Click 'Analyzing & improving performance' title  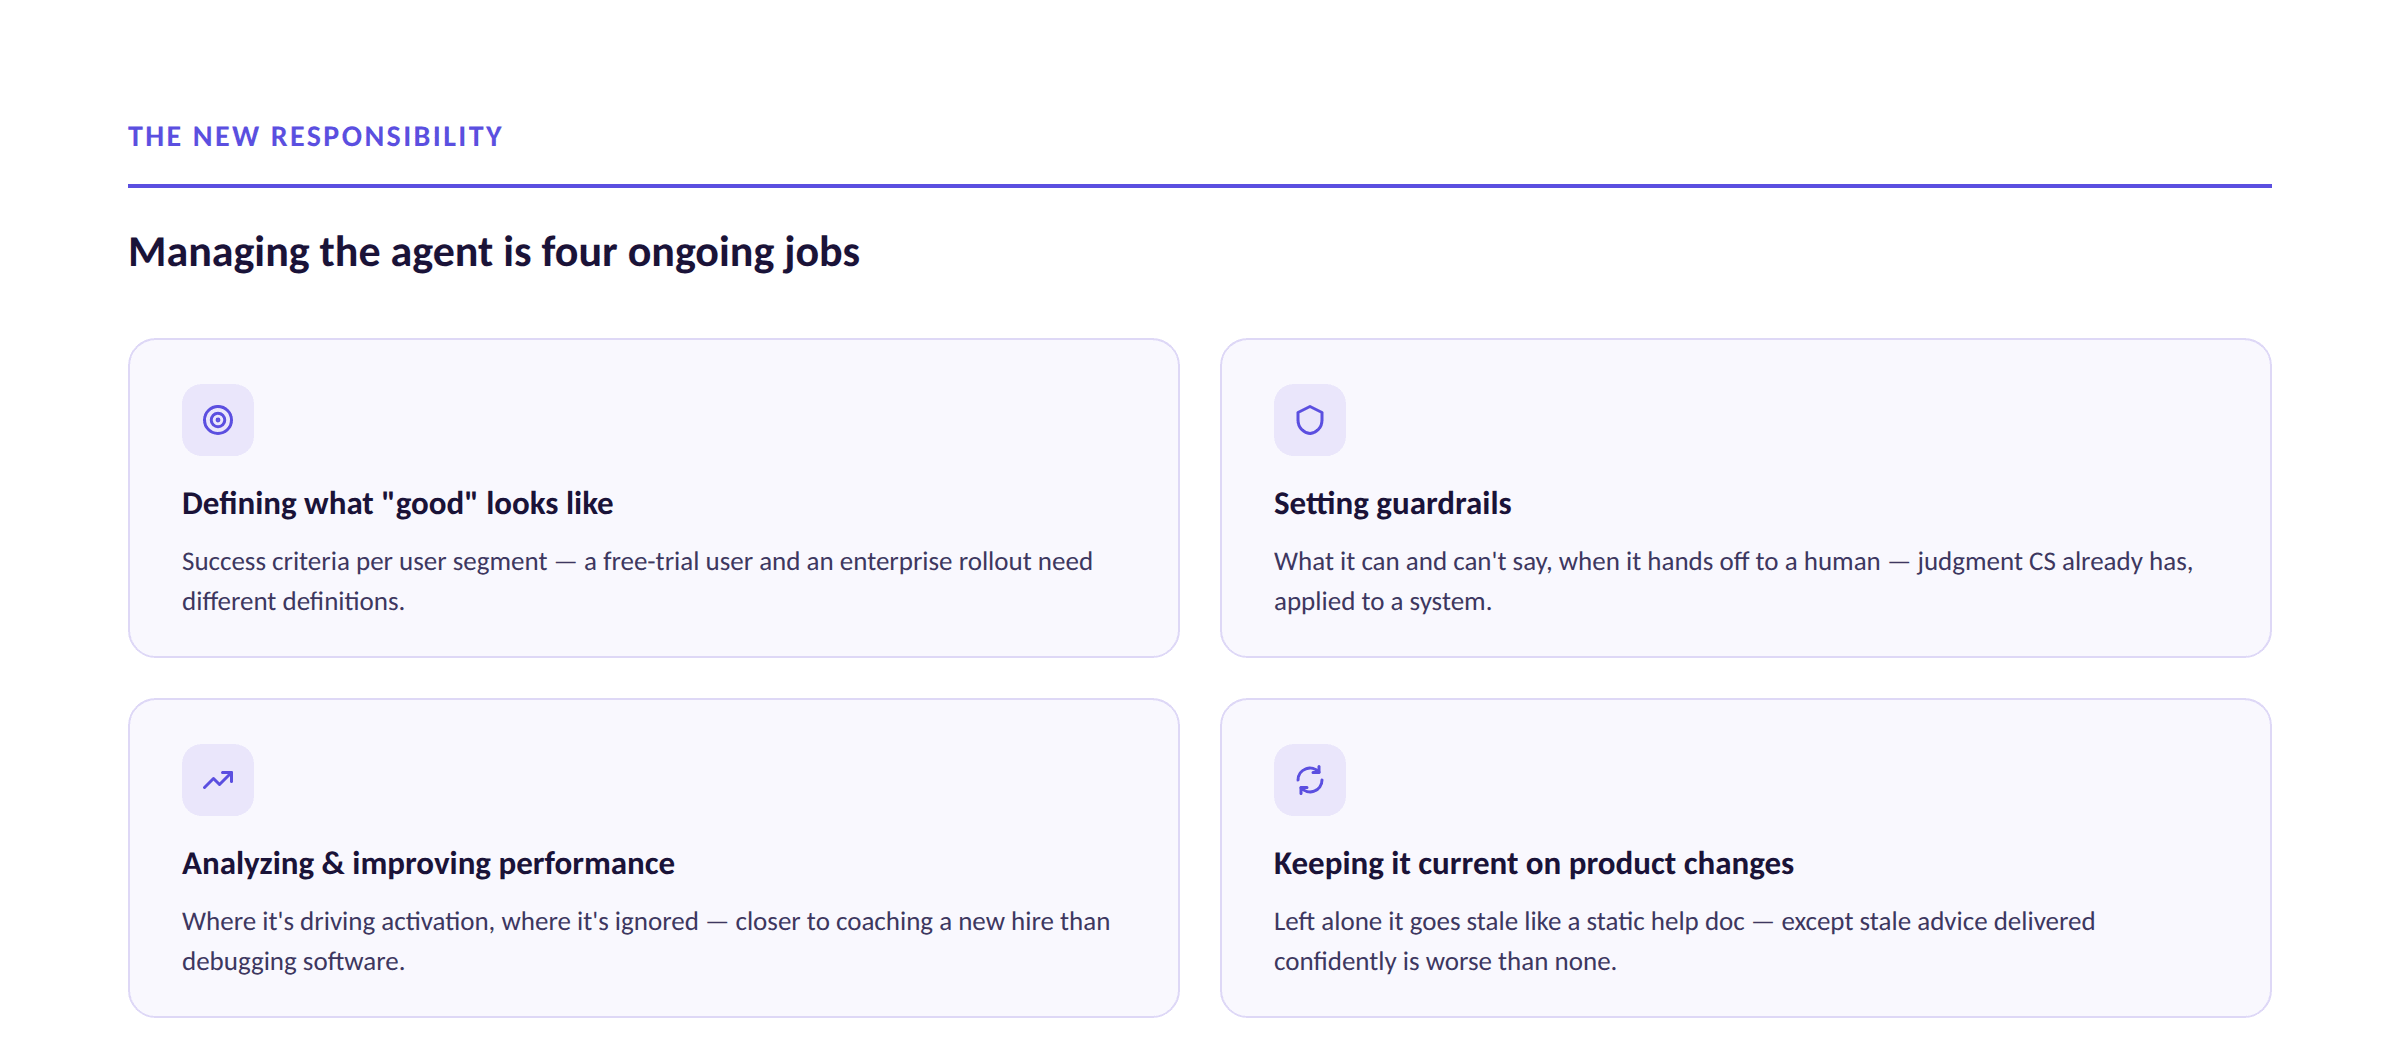(428, 863)
